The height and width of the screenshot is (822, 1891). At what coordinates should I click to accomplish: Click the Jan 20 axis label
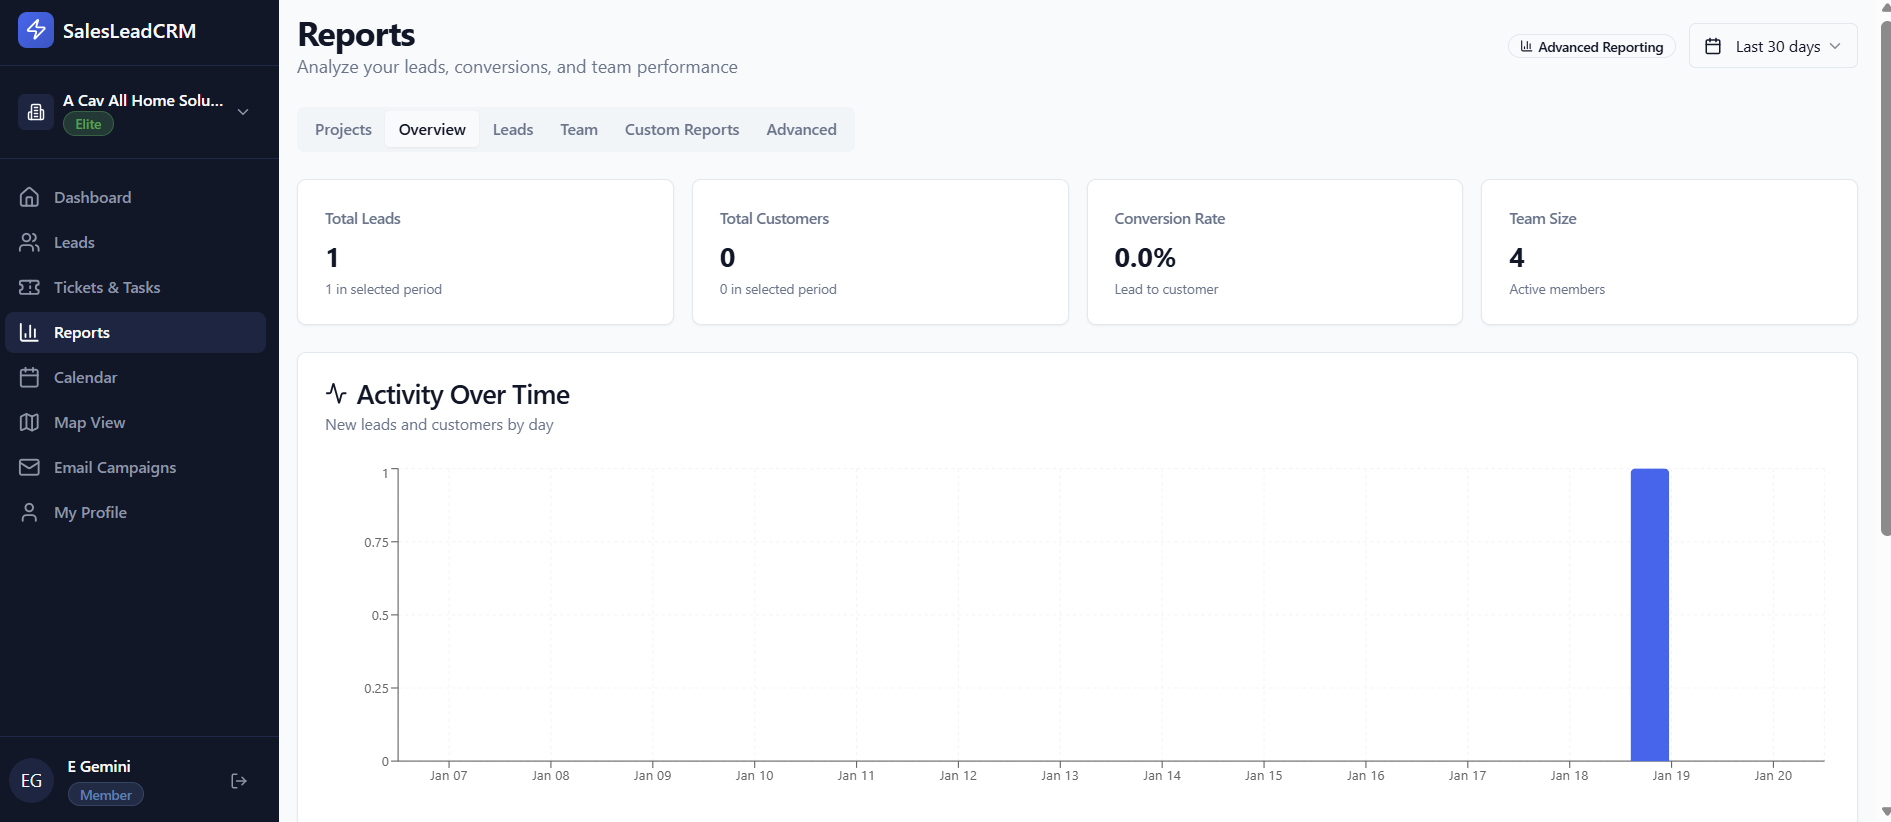1773,775
